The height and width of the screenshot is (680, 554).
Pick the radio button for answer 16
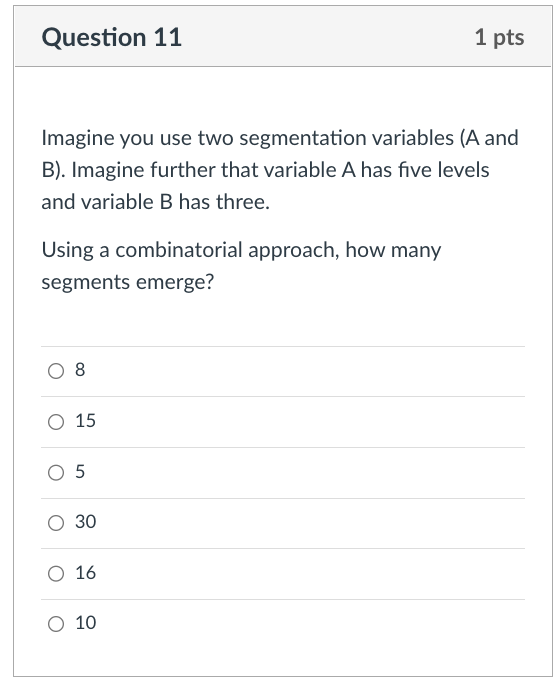click(56, 573)
